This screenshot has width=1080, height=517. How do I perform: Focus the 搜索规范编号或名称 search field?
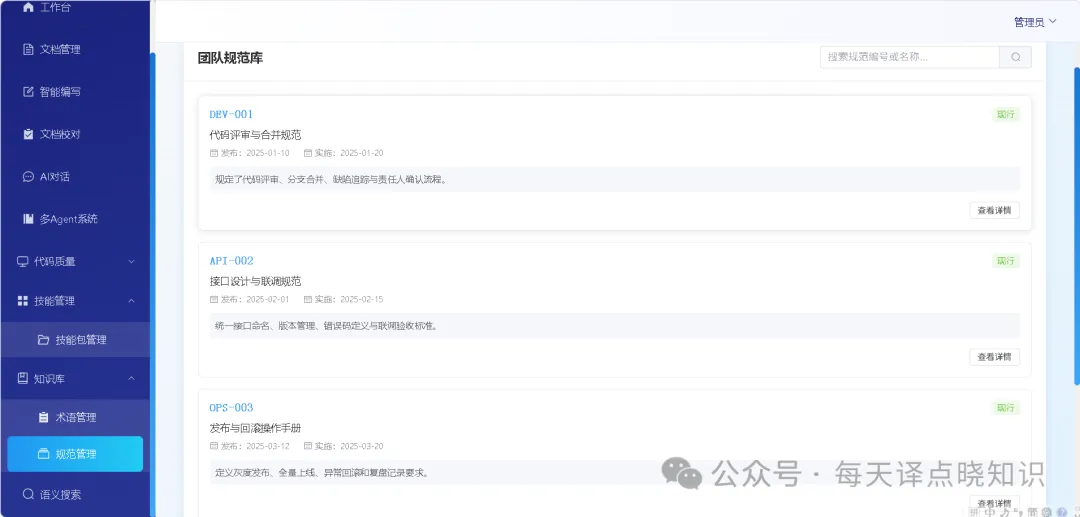tap(909, 57)
